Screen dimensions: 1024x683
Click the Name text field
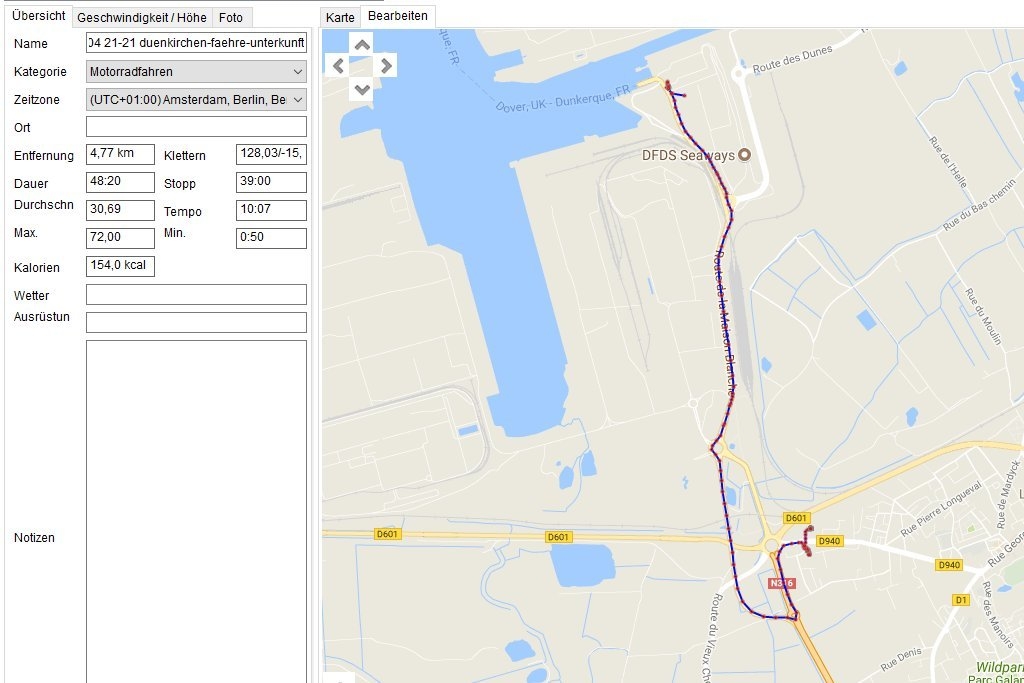(196, 44)
